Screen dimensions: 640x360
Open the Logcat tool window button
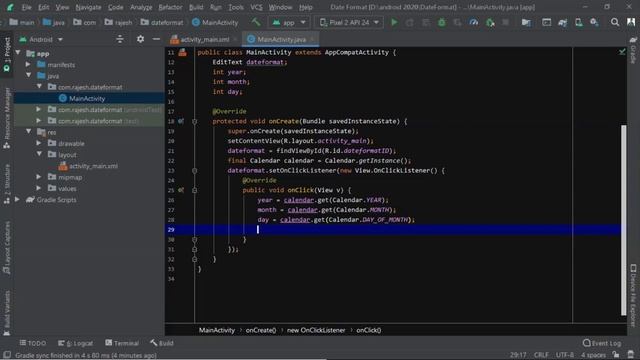[76, 343]
